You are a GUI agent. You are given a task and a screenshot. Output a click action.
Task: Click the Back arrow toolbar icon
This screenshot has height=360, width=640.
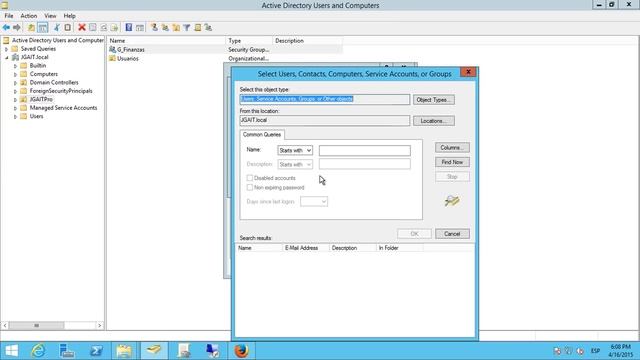point(6,27)
